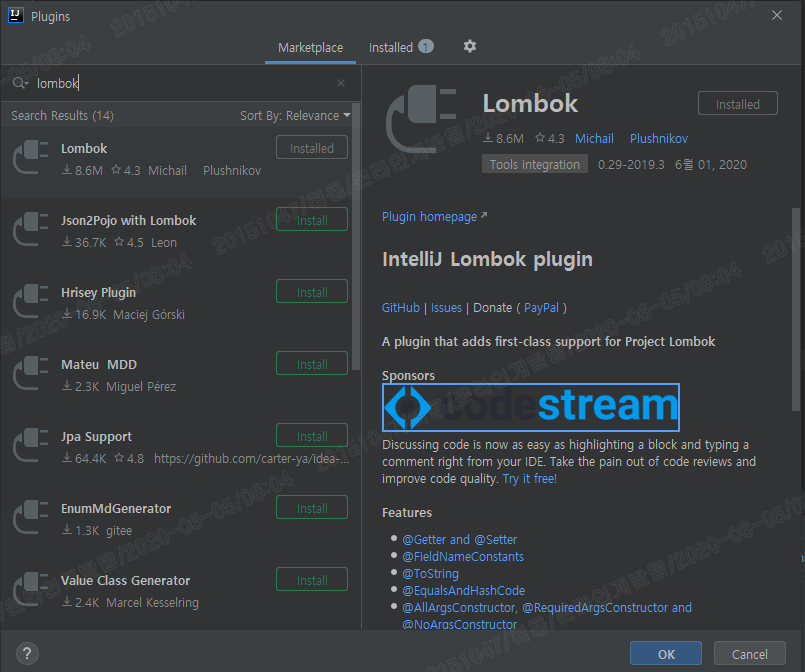Click Installed button in Lombok list row
Image resolution: width=805 pixels, height=672 pixels.
coord(312,148)
